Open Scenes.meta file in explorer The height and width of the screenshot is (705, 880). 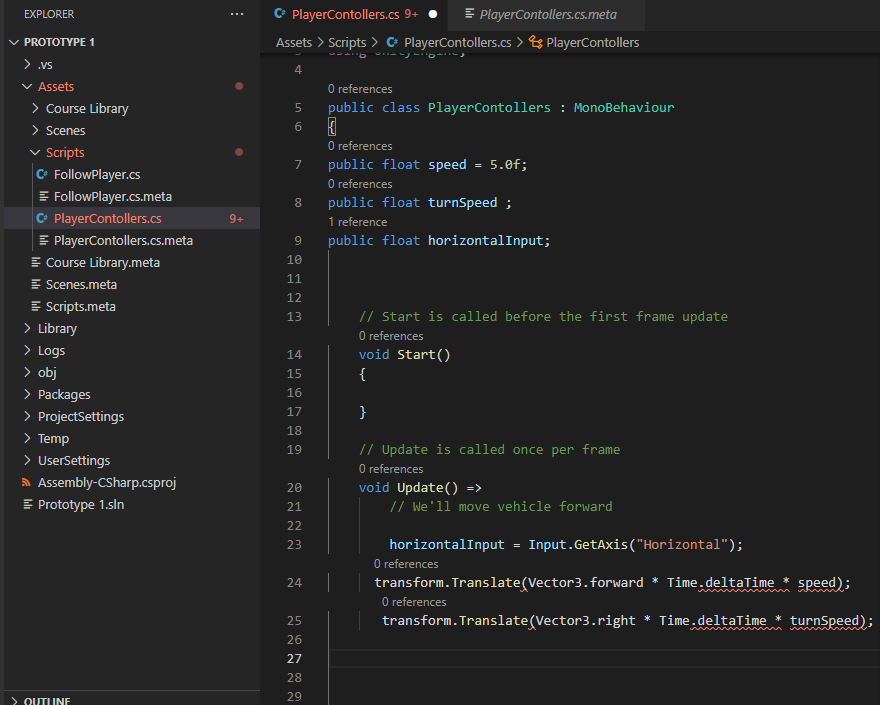point(81,284)
